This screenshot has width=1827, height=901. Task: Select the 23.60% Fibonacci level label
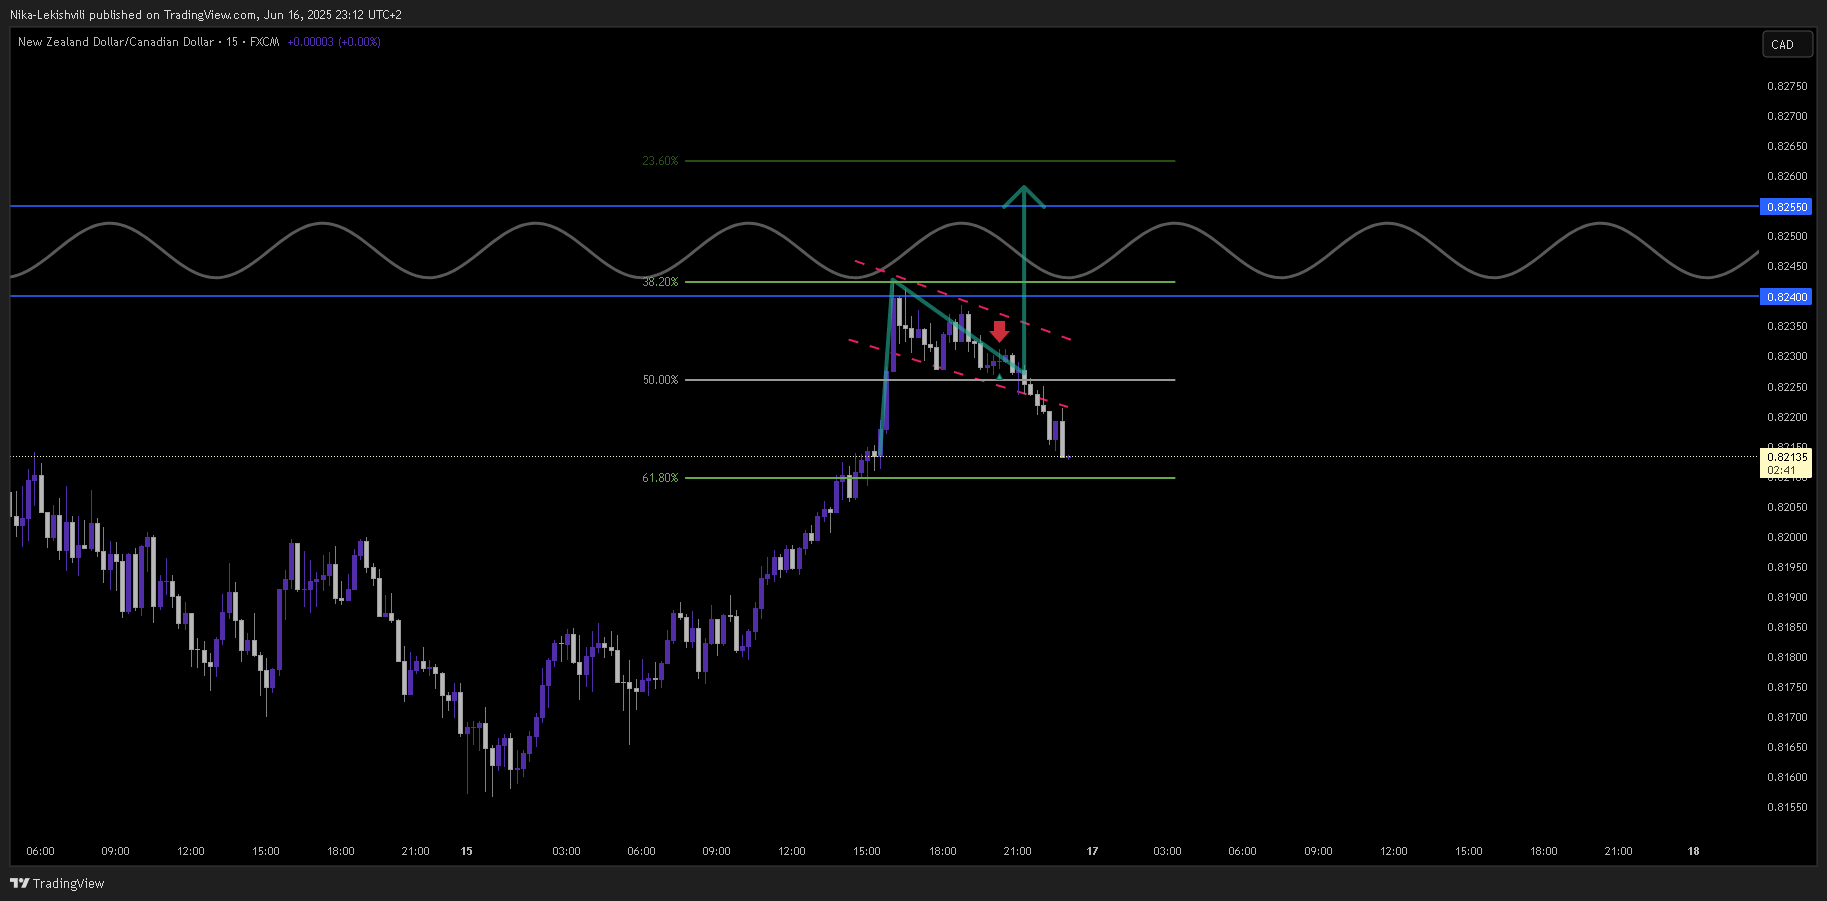[660, 161]
